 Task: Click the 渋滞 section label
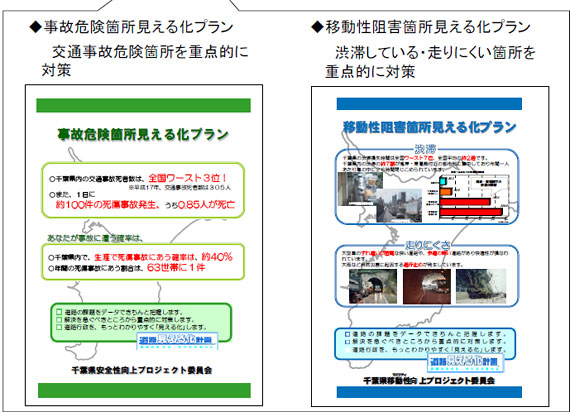(x=425, y=149)
